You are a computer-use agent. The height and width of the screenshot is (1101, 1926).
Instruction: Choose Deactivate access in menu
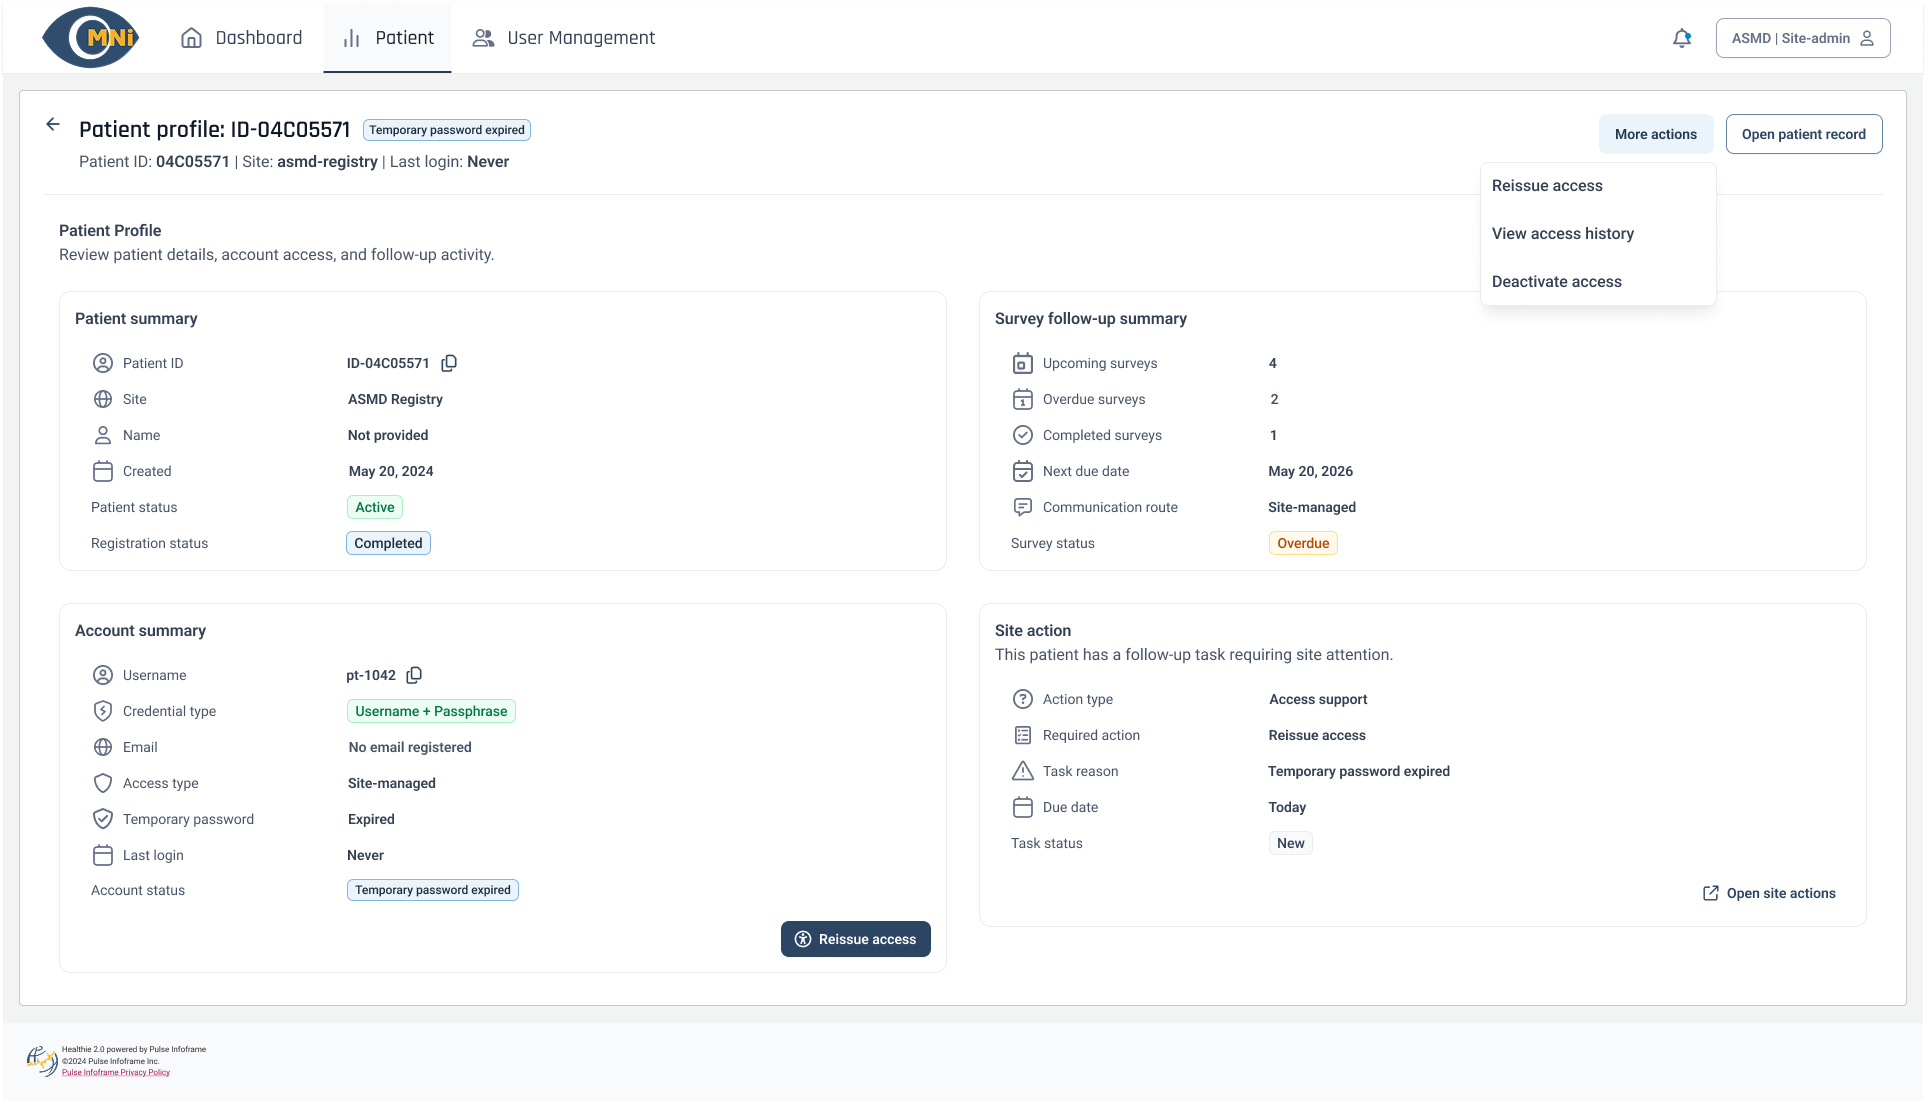click(x=1598, y=282)
